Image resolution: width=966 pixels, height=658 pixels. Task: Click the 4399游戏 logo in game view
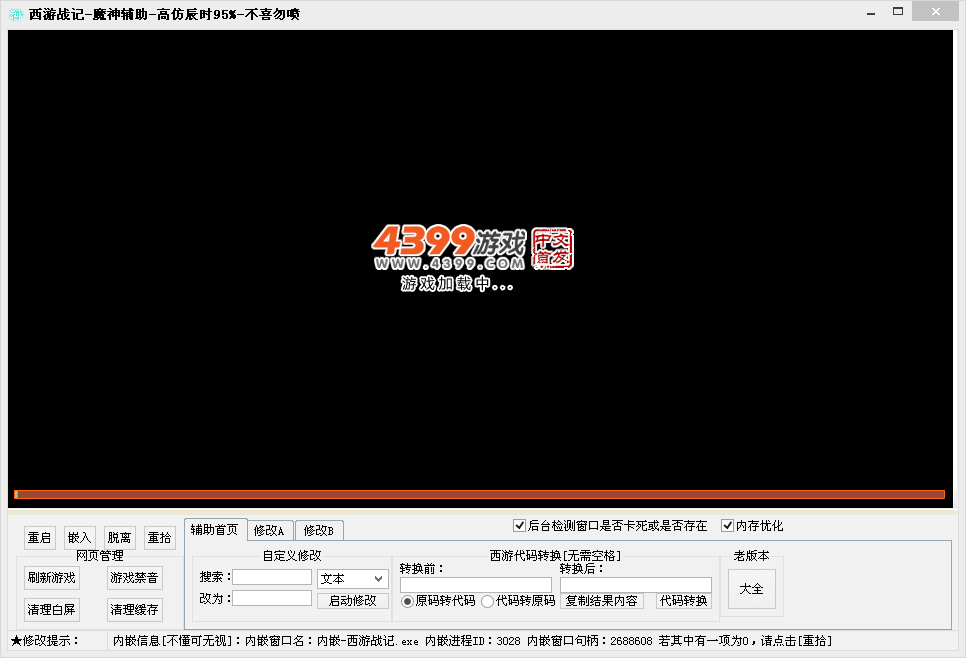click(473, 249)
